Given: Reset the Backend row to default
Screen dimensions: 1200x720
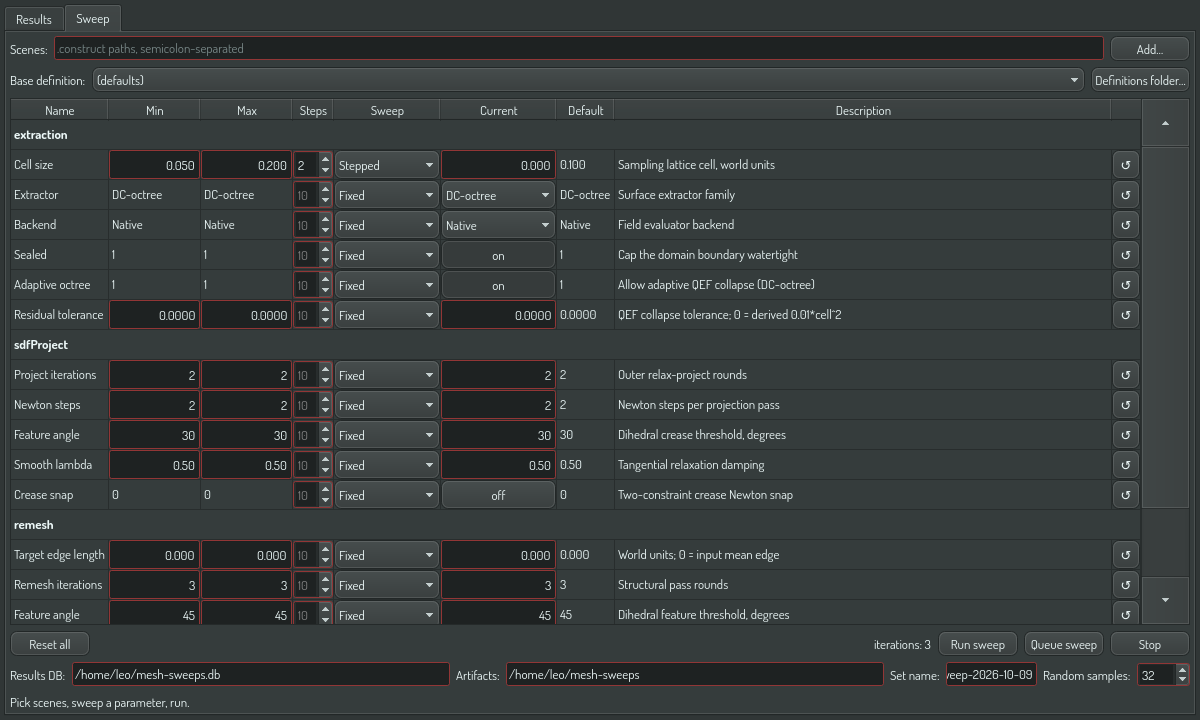Looking at the screenshot, I should [1126, 225].
